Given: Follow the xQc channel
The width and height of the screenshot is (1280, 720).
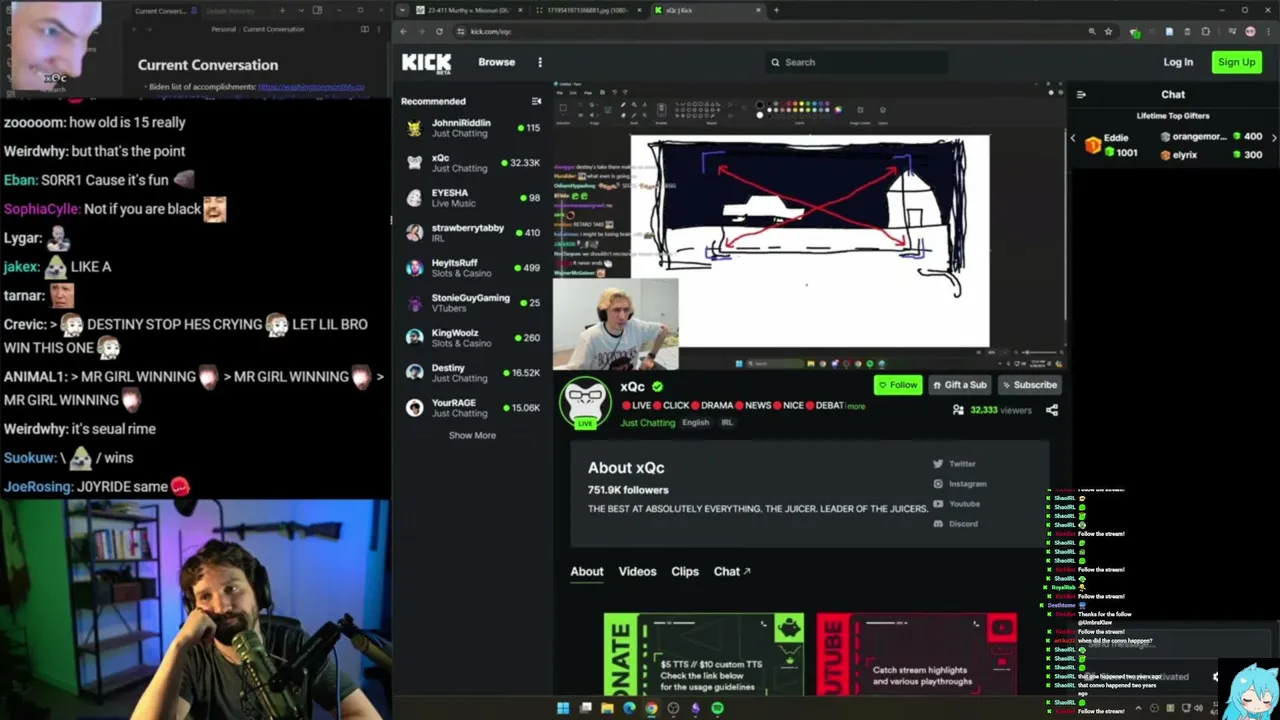Looking at the screenshot, I should coord(897,385).
